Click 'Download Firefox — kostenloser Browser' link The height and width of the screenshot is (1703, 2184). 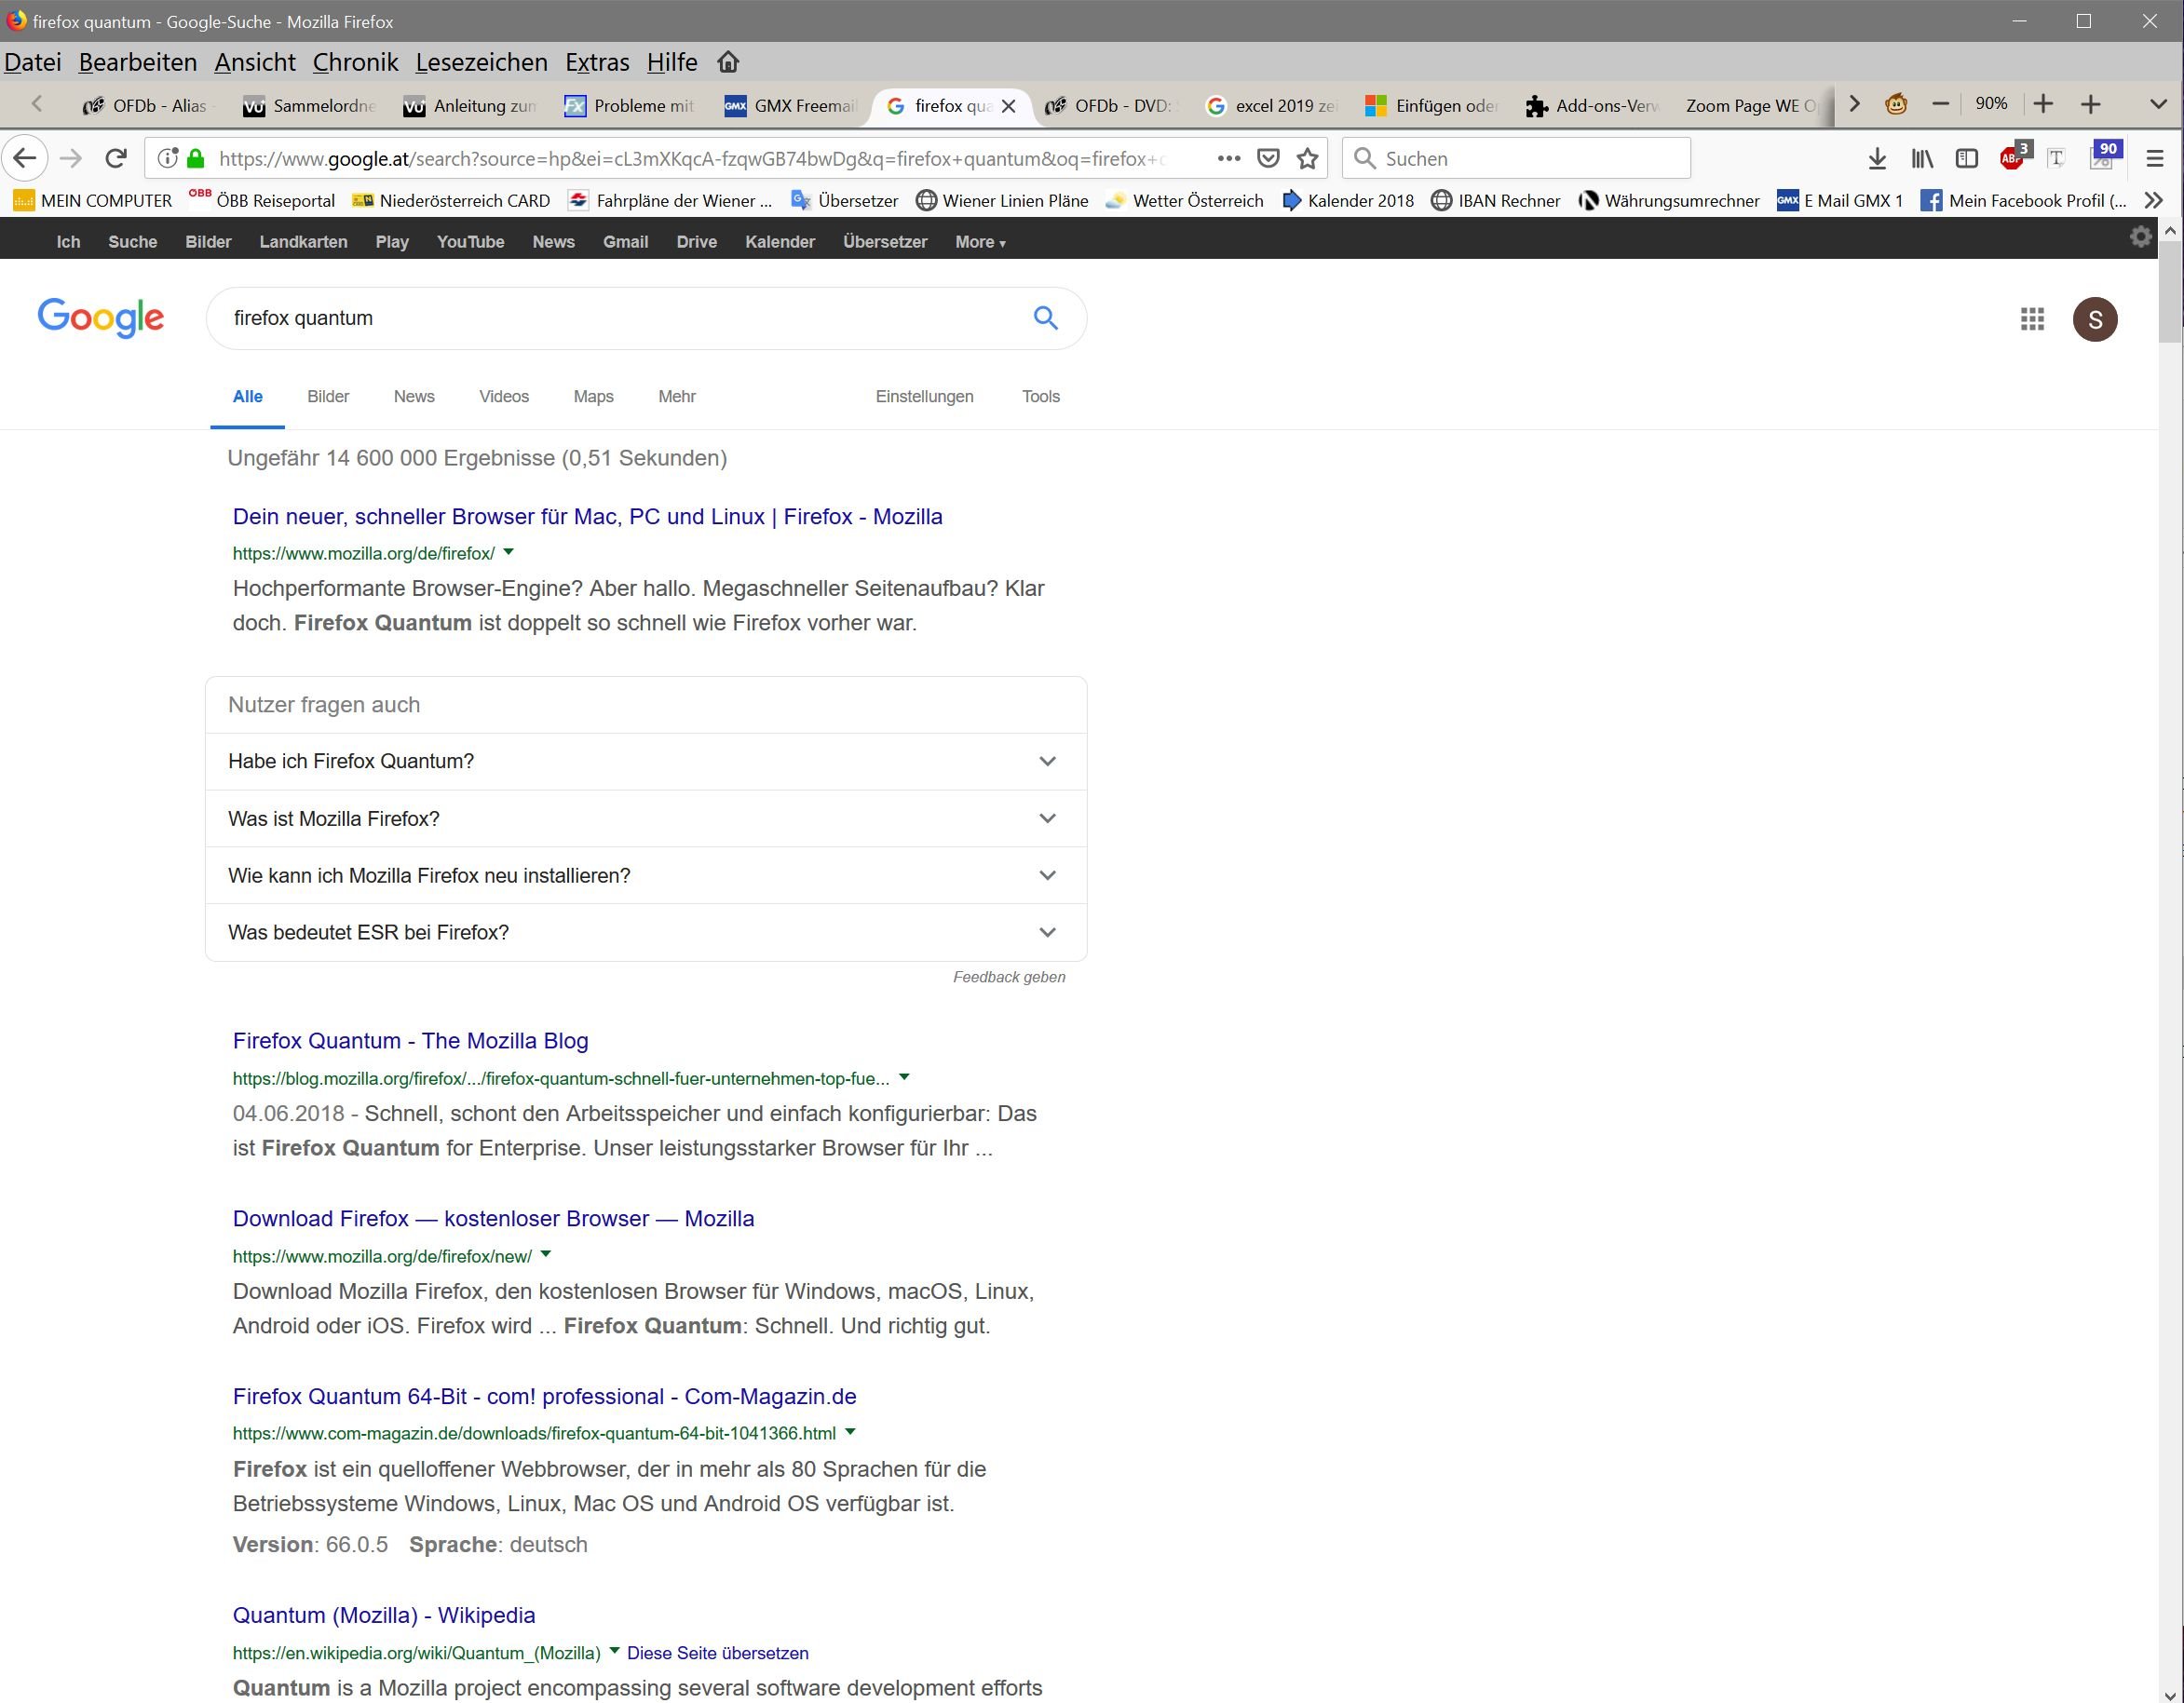click(493, 1218)
